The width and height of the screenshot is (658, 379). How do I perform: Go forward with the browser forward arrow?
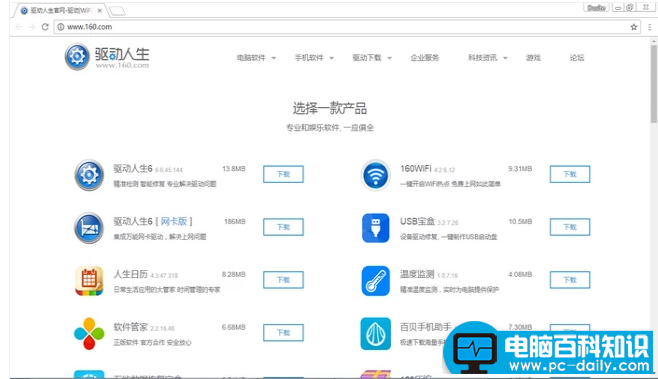point(31,27)
